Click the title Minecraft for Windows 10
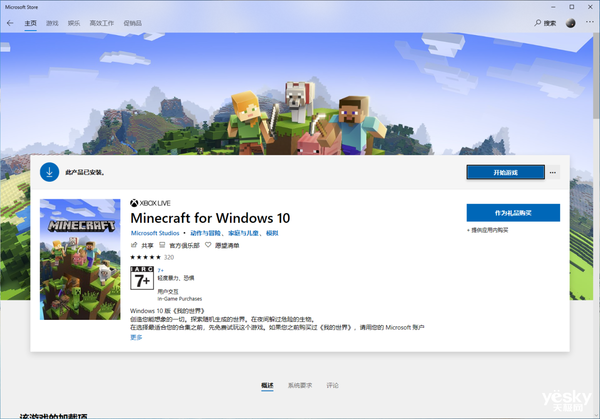600x419 pixels. pos(210,218)
